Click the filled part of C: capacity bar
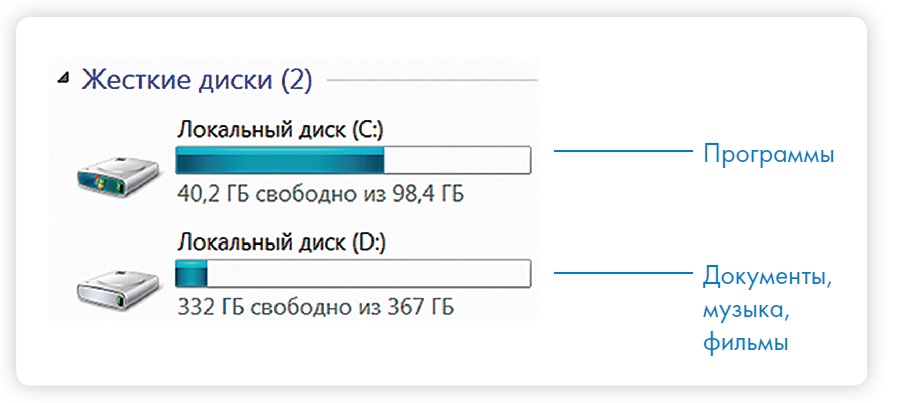 tap(280, 160)
